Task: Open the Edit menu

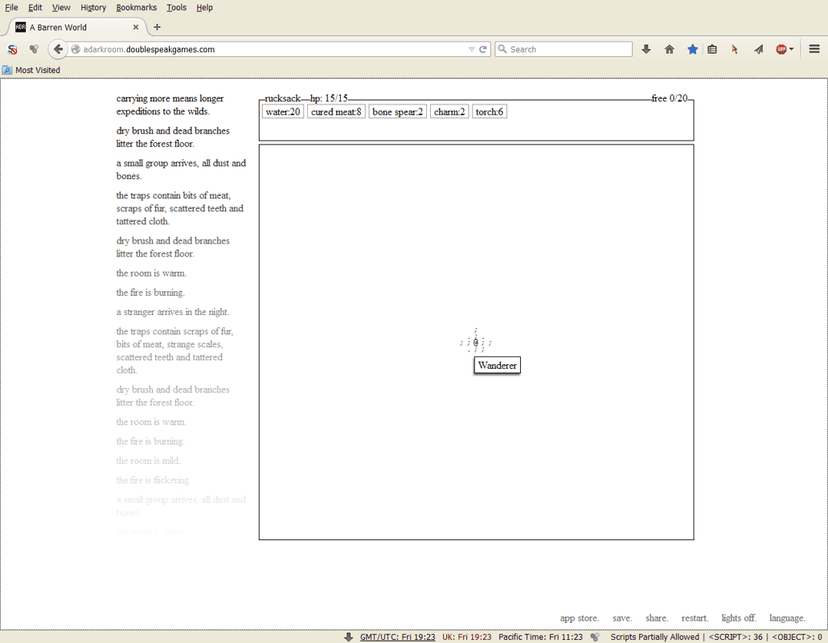Action: 35,7
